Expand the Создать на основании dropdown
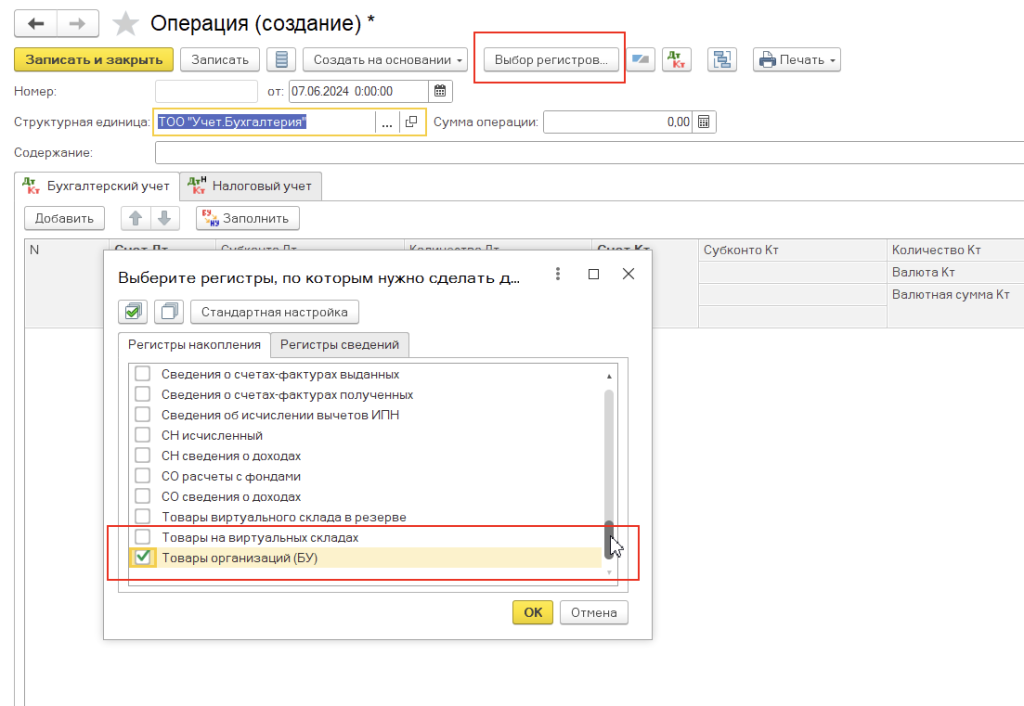Viewport: 1024px width, 706px height. coord(385,60)
